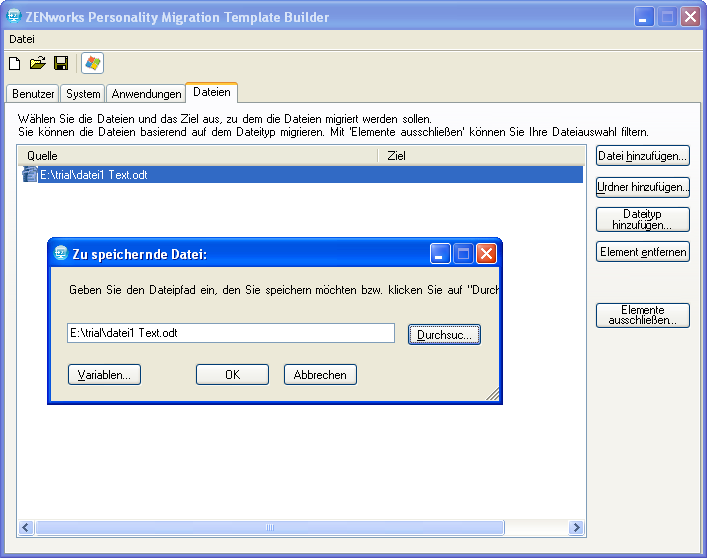This screenshot has height=558, width=707.
Task: Click the 'Elemente ausschließen...' button
Action: click(x=643, y=315)
